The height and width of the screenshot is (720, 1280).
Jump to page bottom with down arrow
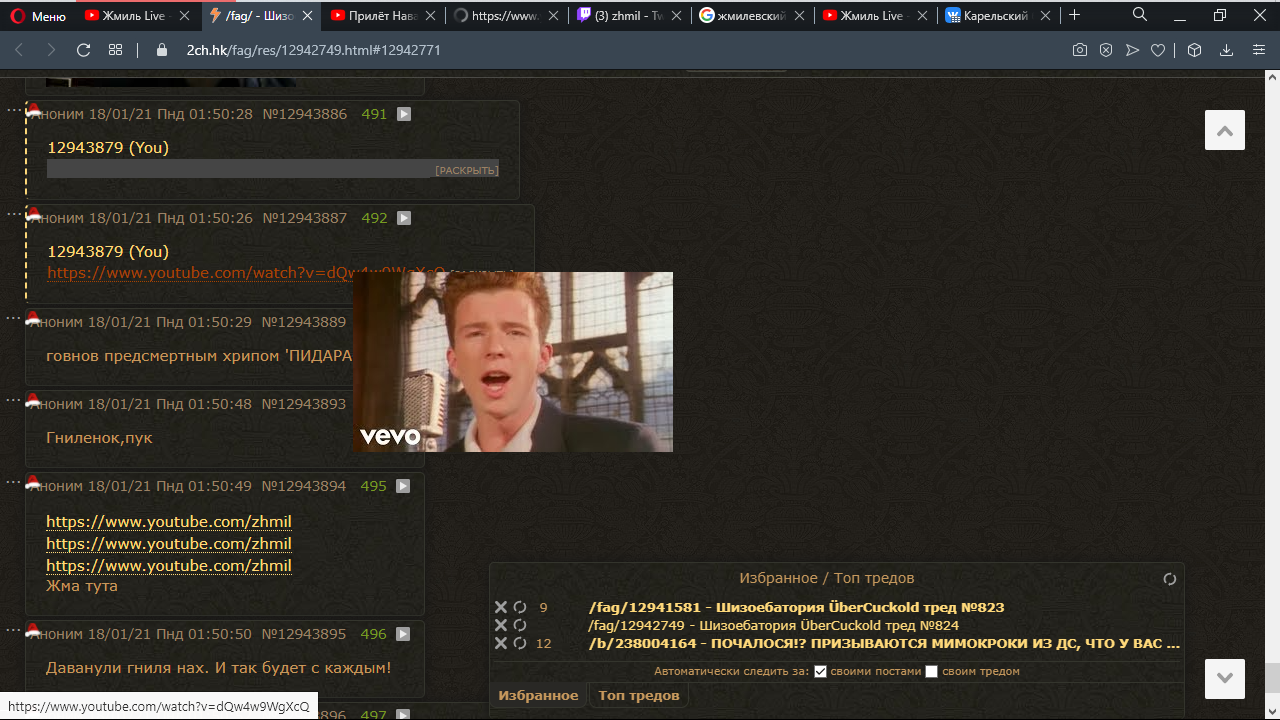(1225, 679)
